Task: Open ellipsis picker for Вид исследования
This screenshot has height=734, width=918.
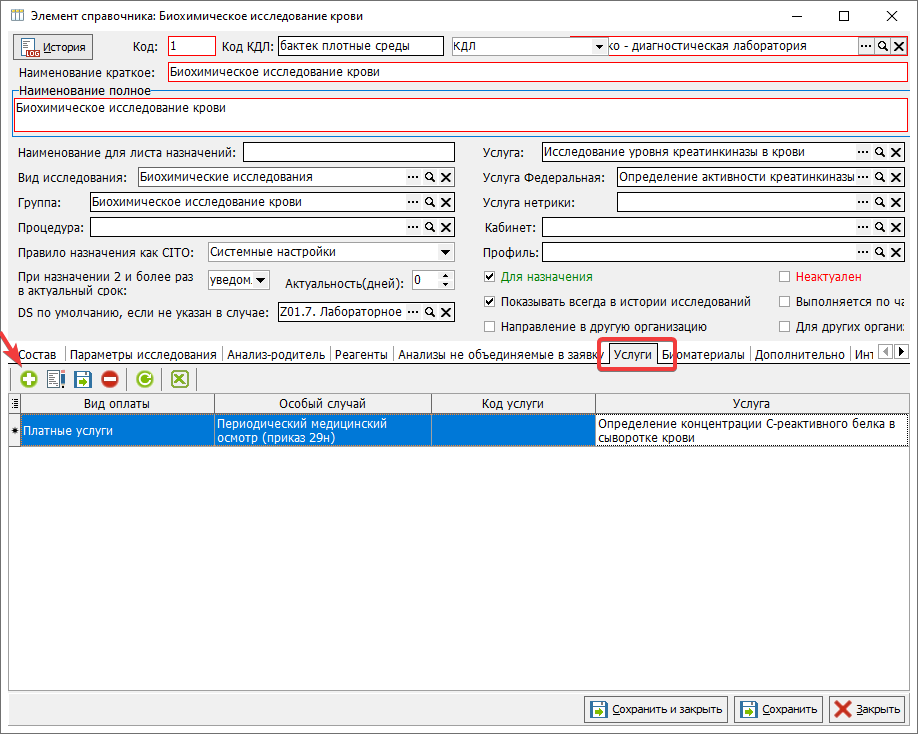Action: 413,177
